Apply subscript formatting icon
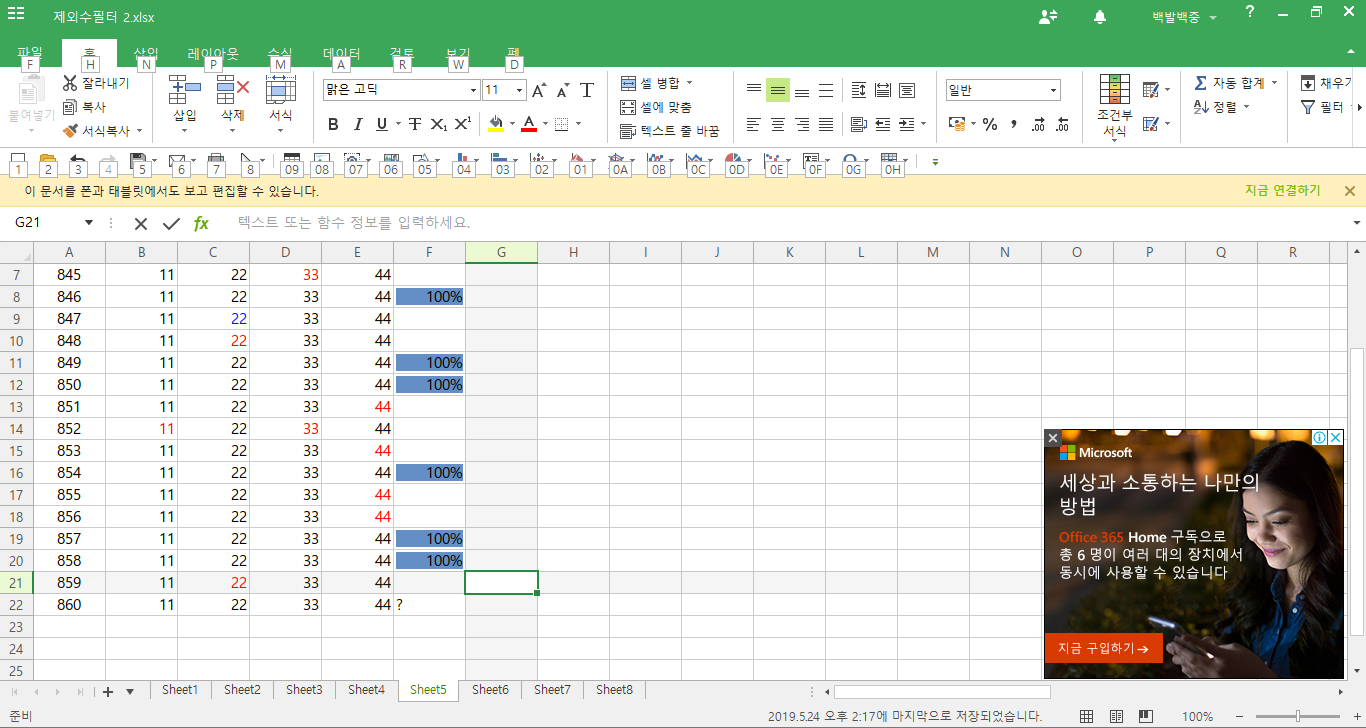This screenshot has width=1366, height=728. pyautogui.click(x=438, y=124)
